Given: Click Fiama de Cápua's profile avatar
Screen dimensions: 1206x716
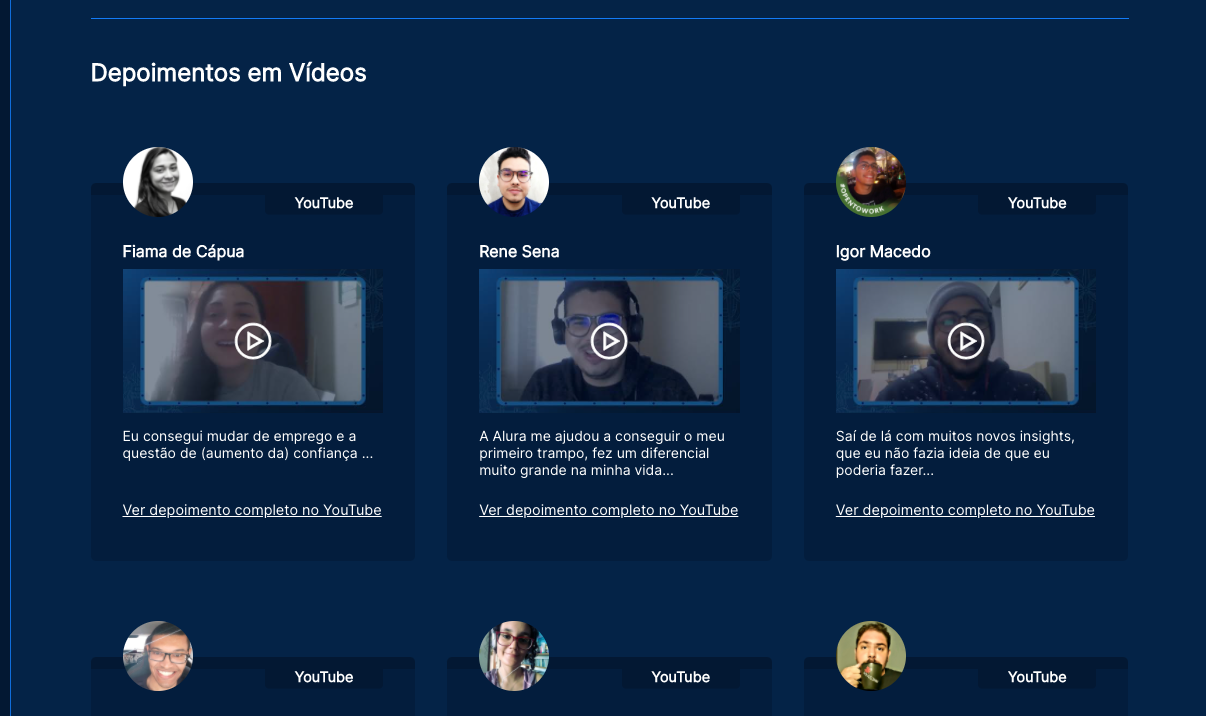Looking at the screenshot, I should [x=158, y=182].
